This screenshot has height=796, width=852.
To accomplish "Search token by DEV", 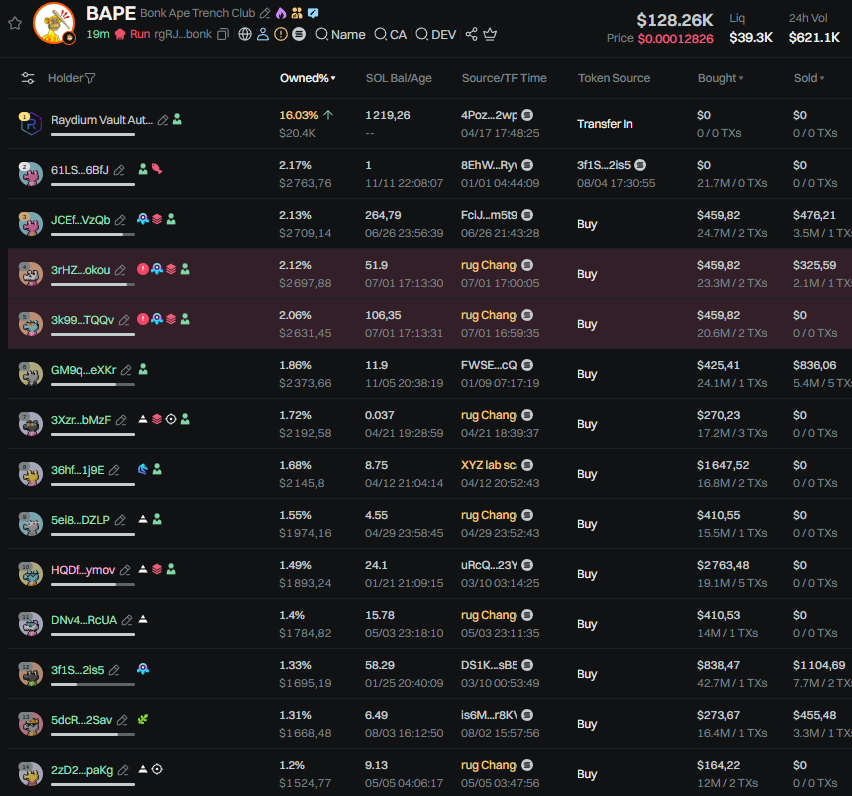I will point(435,35).
